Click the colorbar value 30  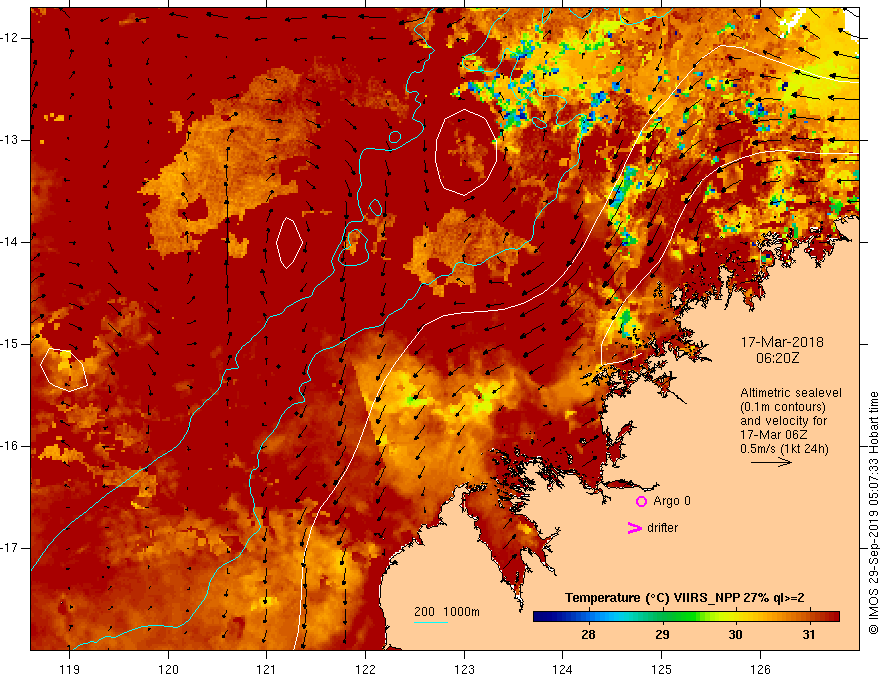[x=735, y=635]
